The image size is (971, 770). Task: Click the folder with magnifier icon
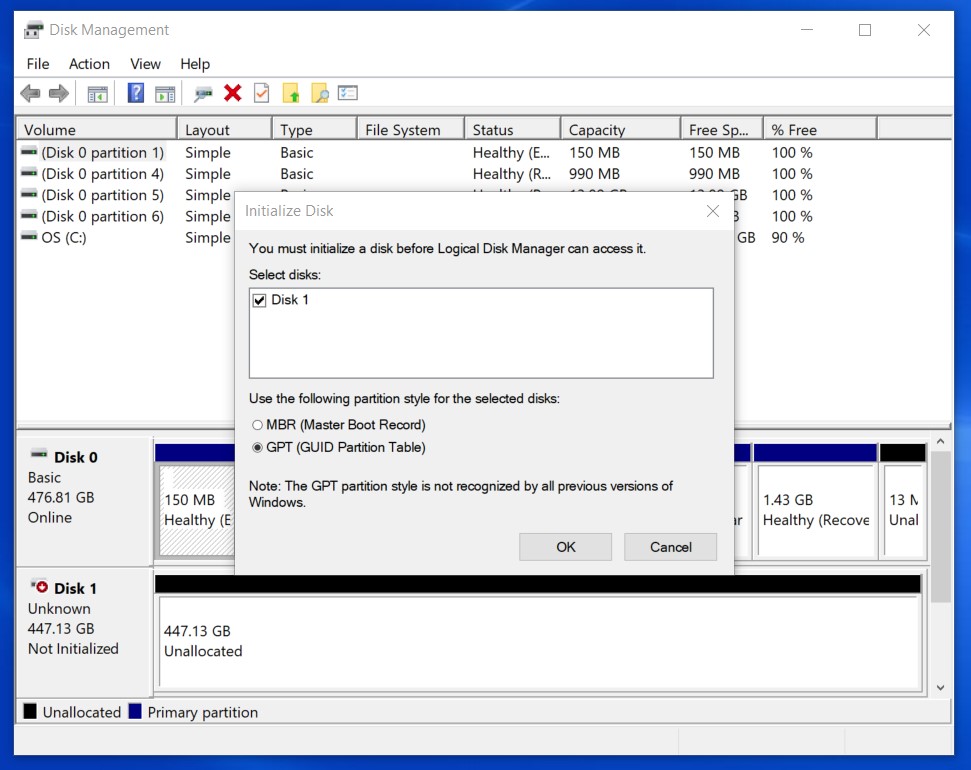[320, 93]
